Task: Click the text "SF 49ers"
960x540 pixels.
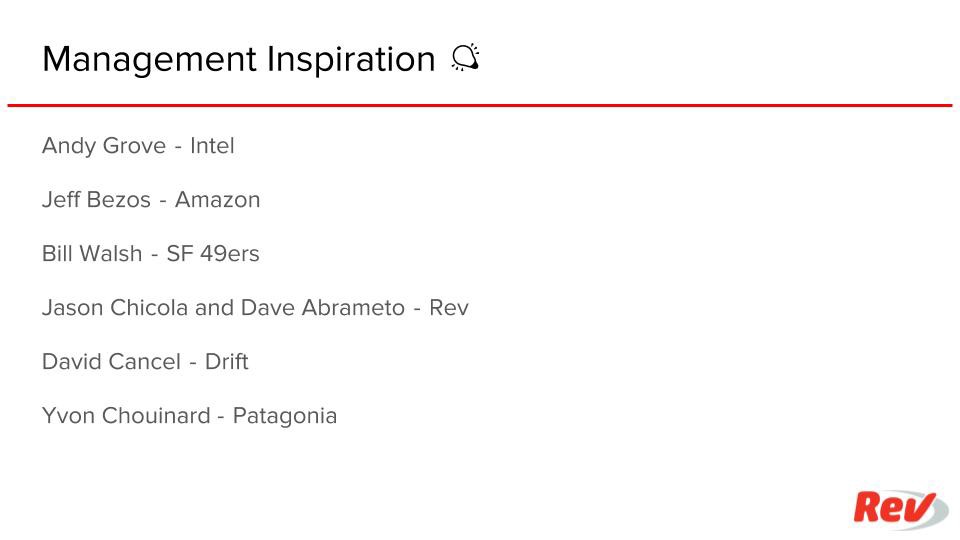Action: (213, 254)
